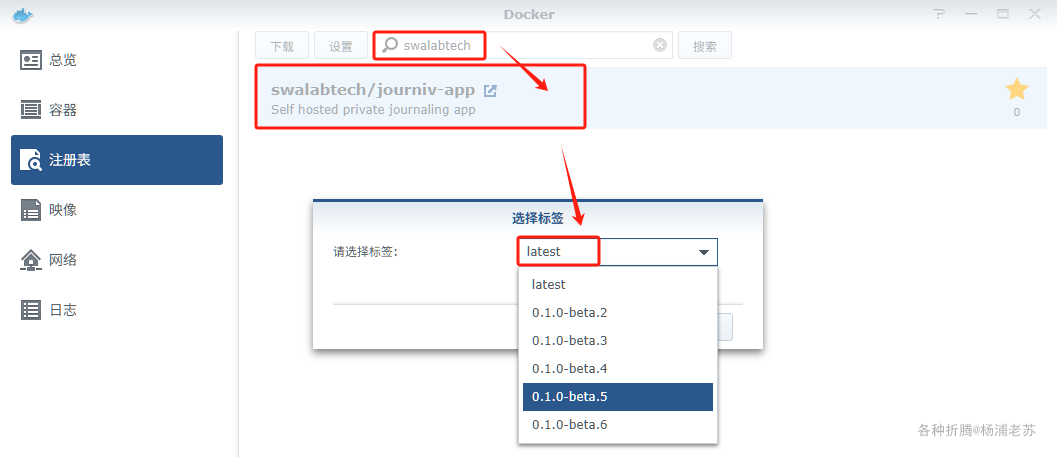Click the 映像 image list icon
The image size is (1057, 457).
30,210
